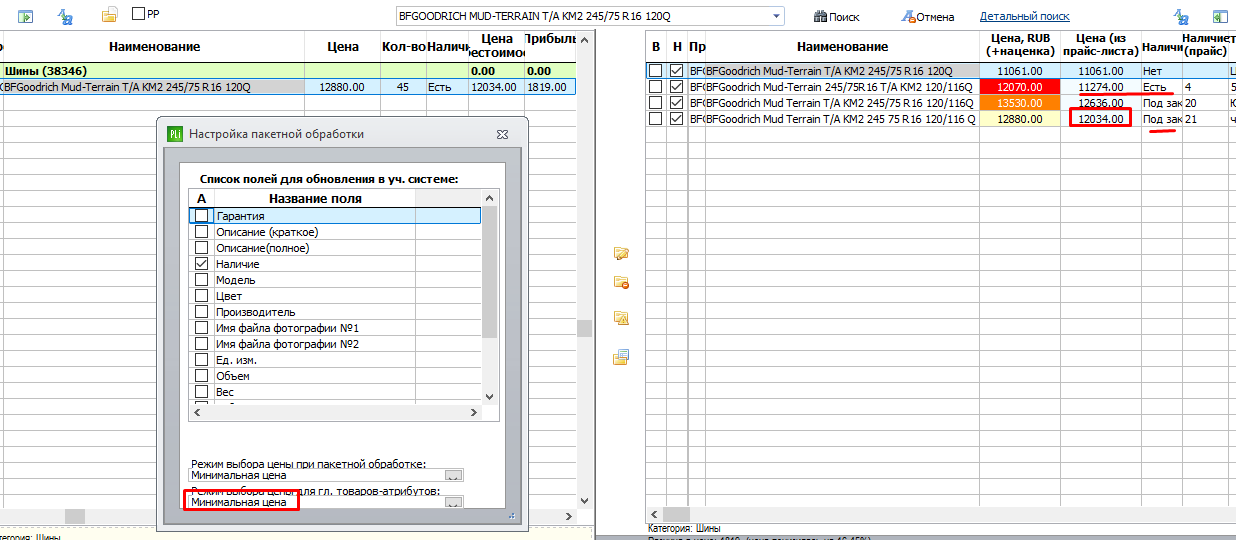The height and width of the screenshot is (540, 1236).
Task: Click the Кол-во column header
Action: pyautogui.click(x=403, y=47)
